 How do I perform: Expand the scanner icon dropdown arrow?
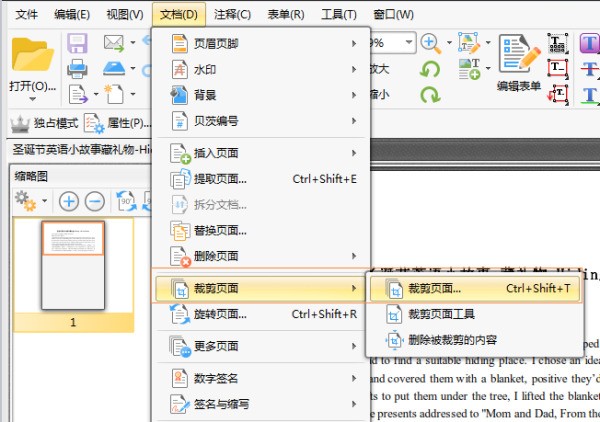pos(133,68)
